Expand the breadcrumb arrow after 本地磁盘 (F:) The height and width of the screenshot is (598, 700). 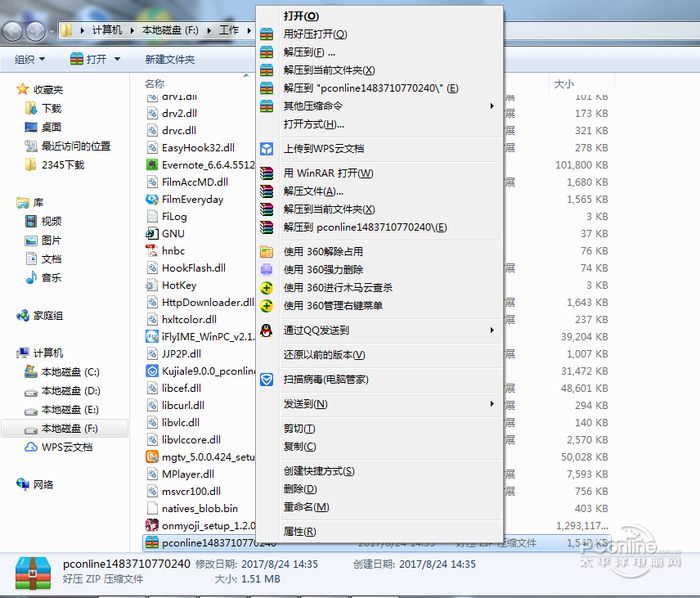[x=208, y=30]
